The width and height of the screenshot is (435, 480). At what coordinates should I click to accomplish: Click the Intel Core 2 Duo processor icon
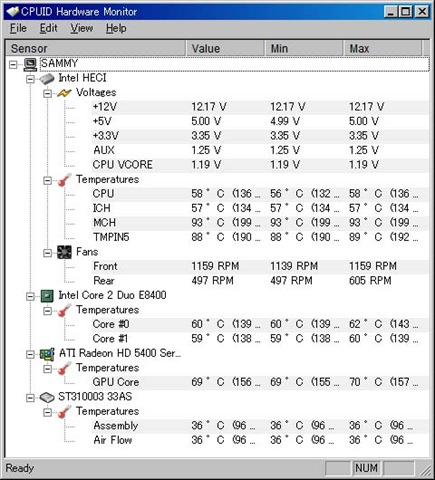(47, 296)
